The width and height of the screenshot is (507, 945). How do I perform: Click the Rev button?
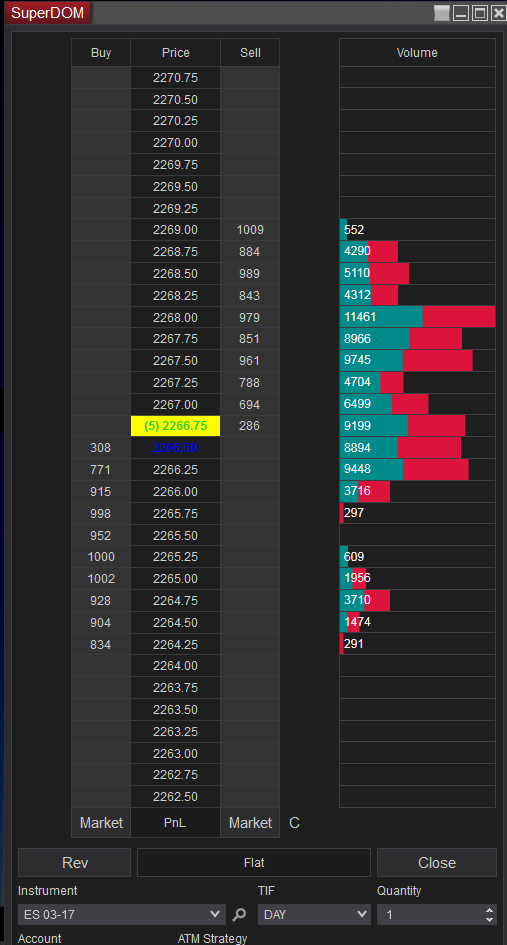pos(75,862)
